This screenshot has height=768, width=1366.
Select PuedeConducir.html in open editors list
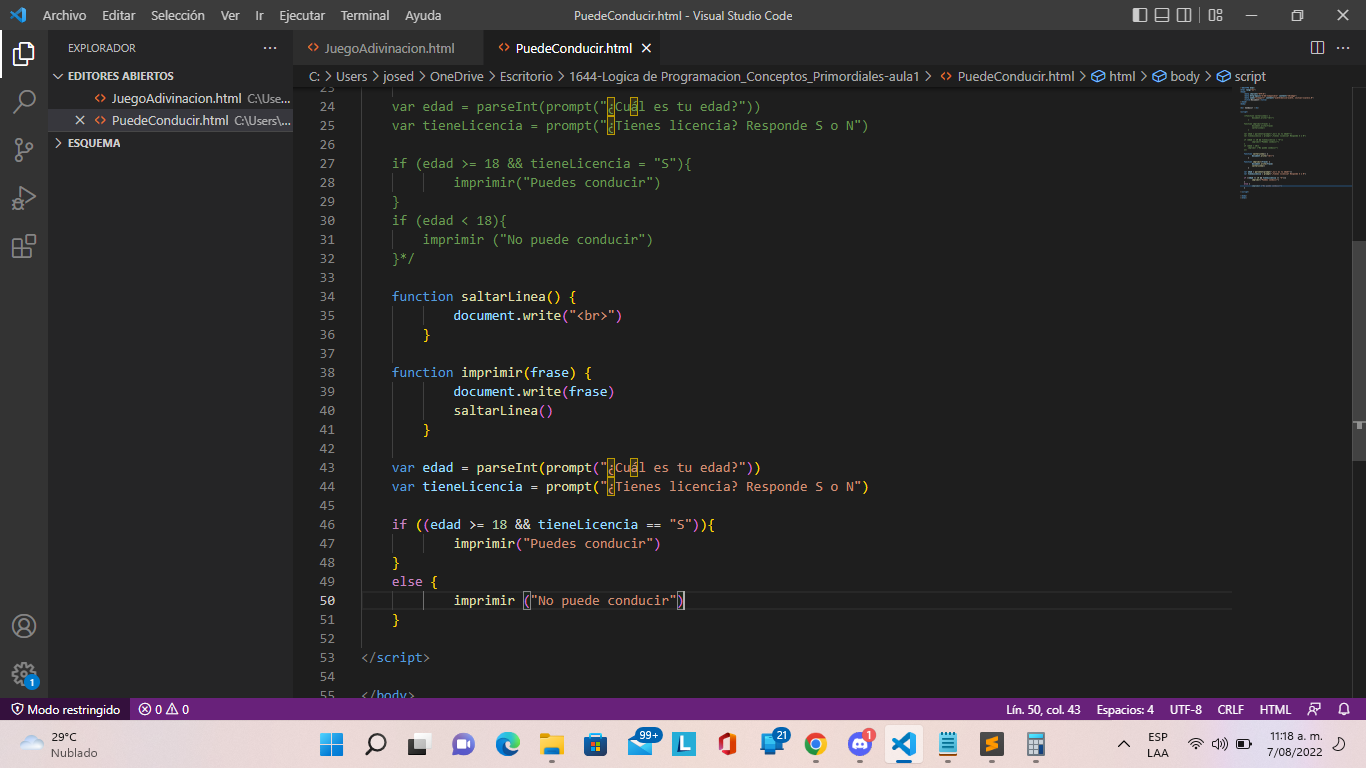170,120
